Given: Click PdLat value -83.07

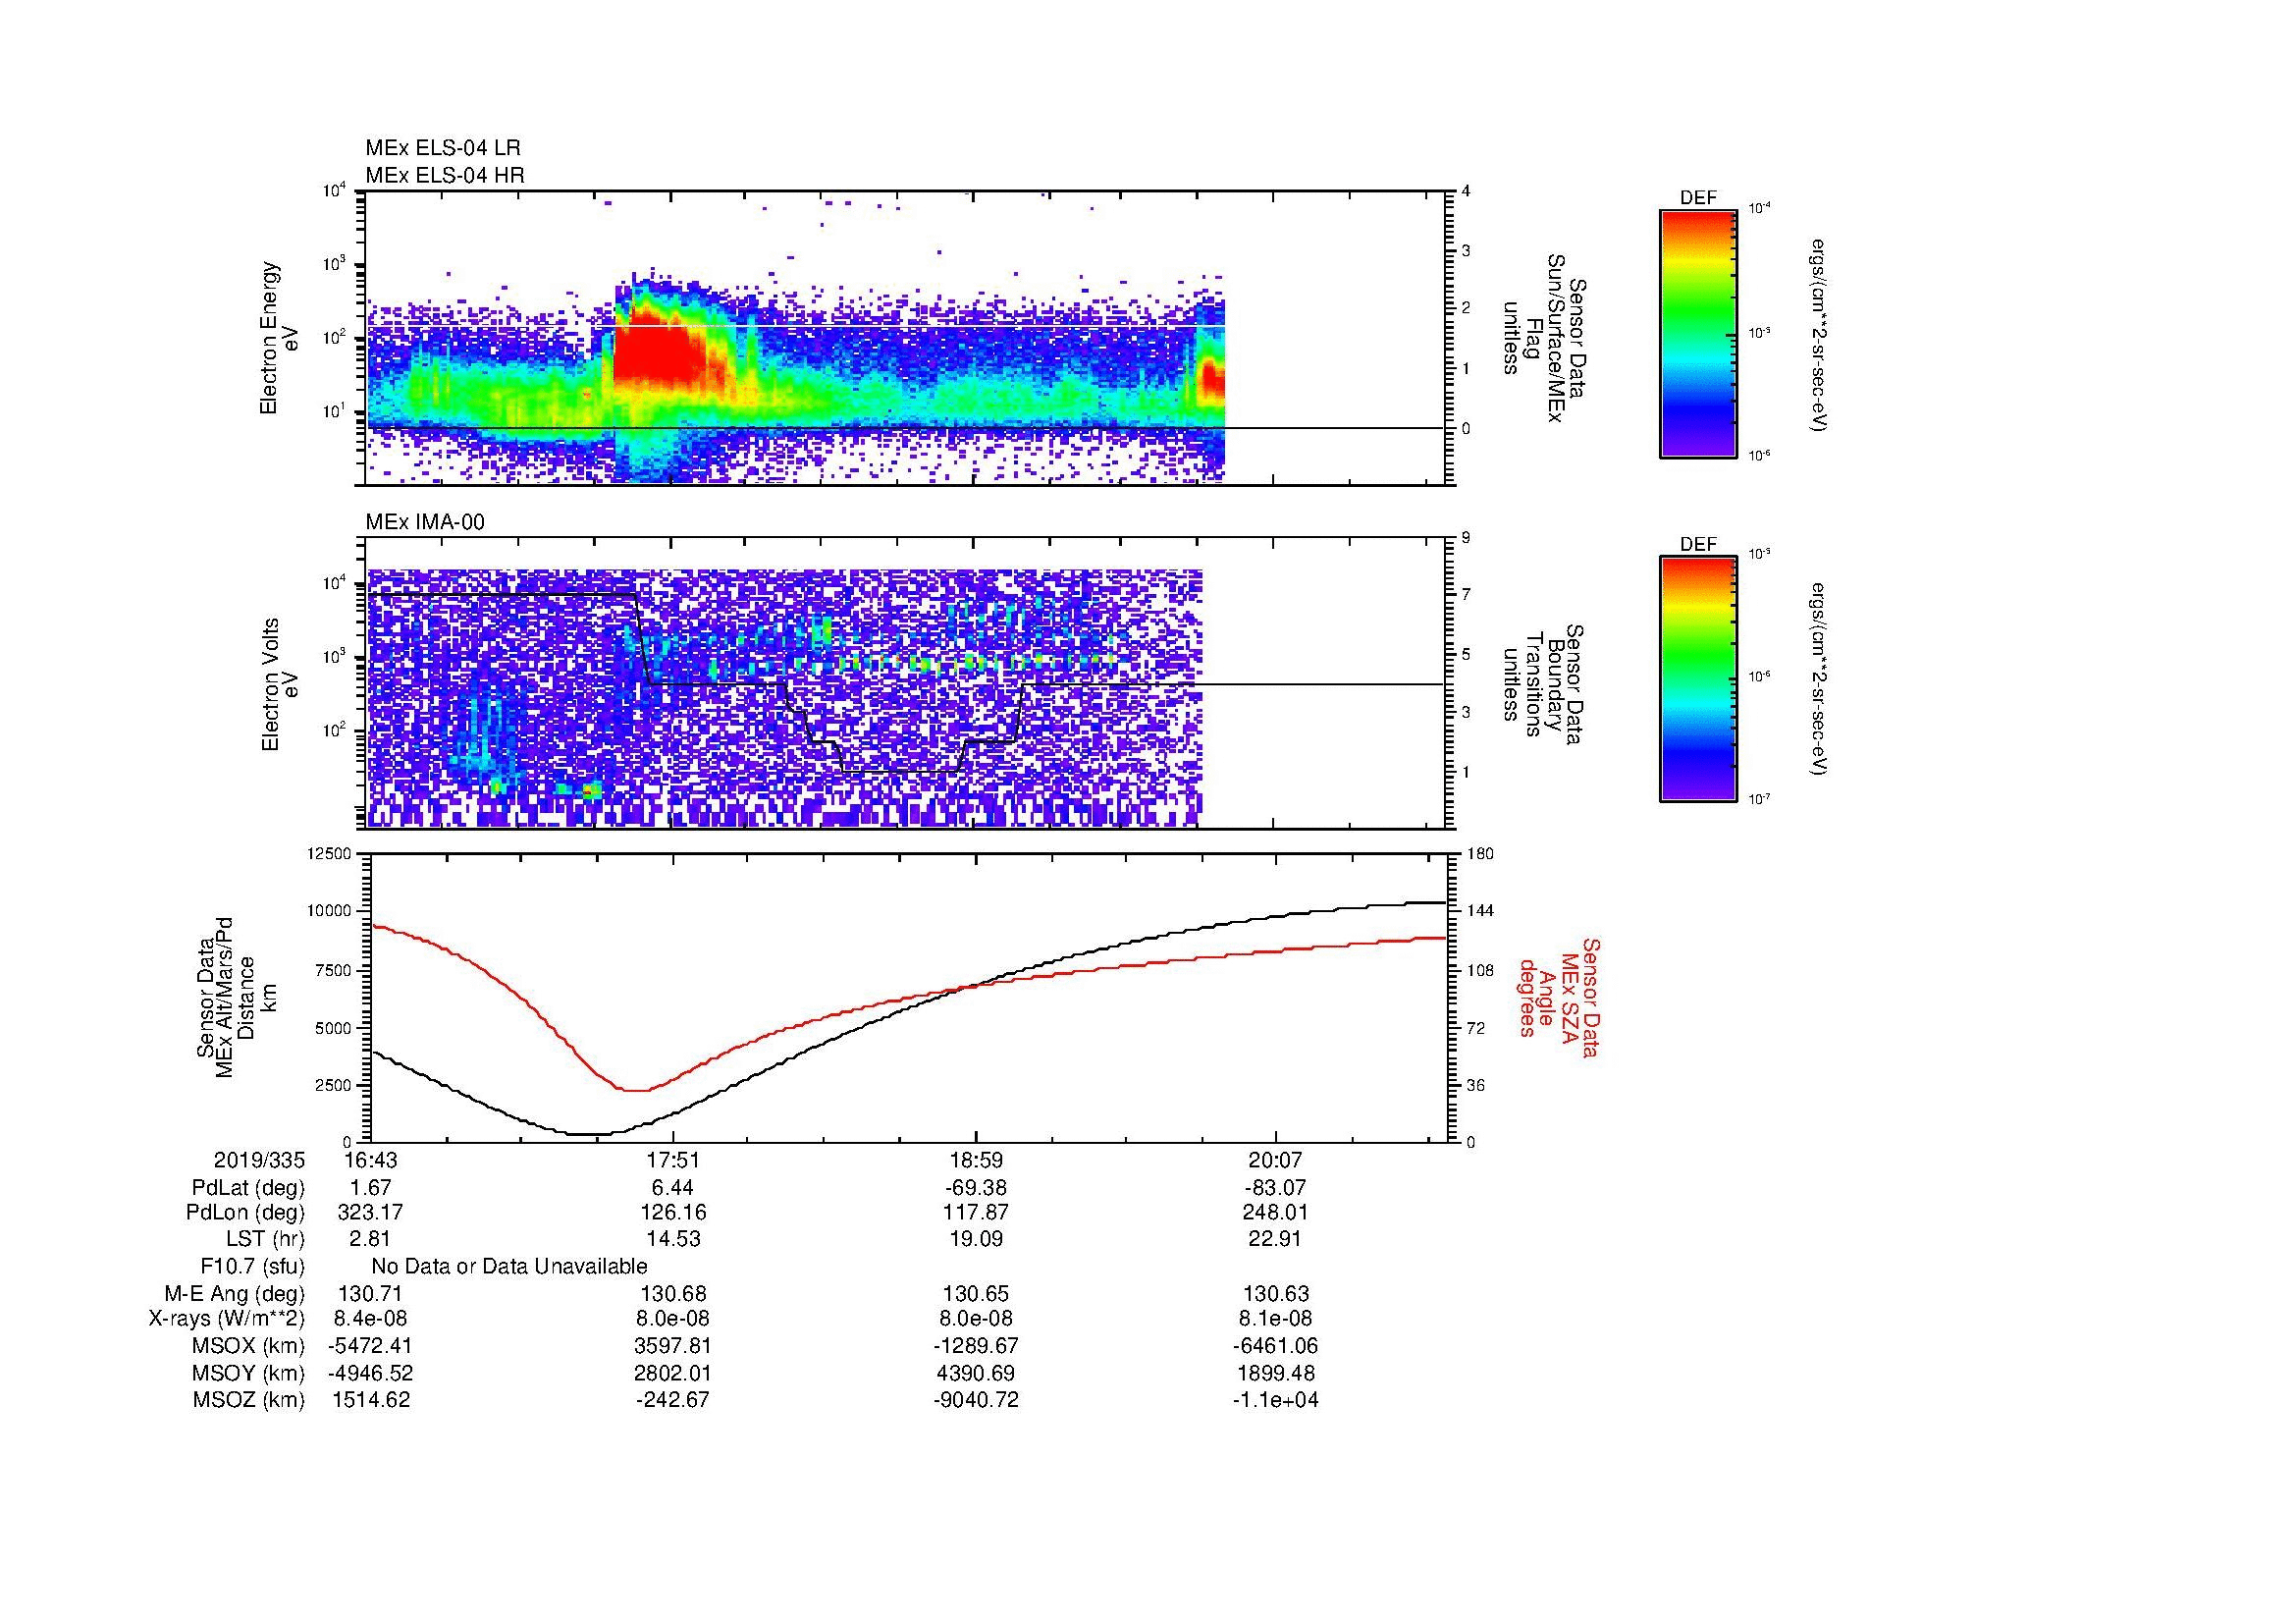Looking at the screenshot, I should click(1276, 1188).
